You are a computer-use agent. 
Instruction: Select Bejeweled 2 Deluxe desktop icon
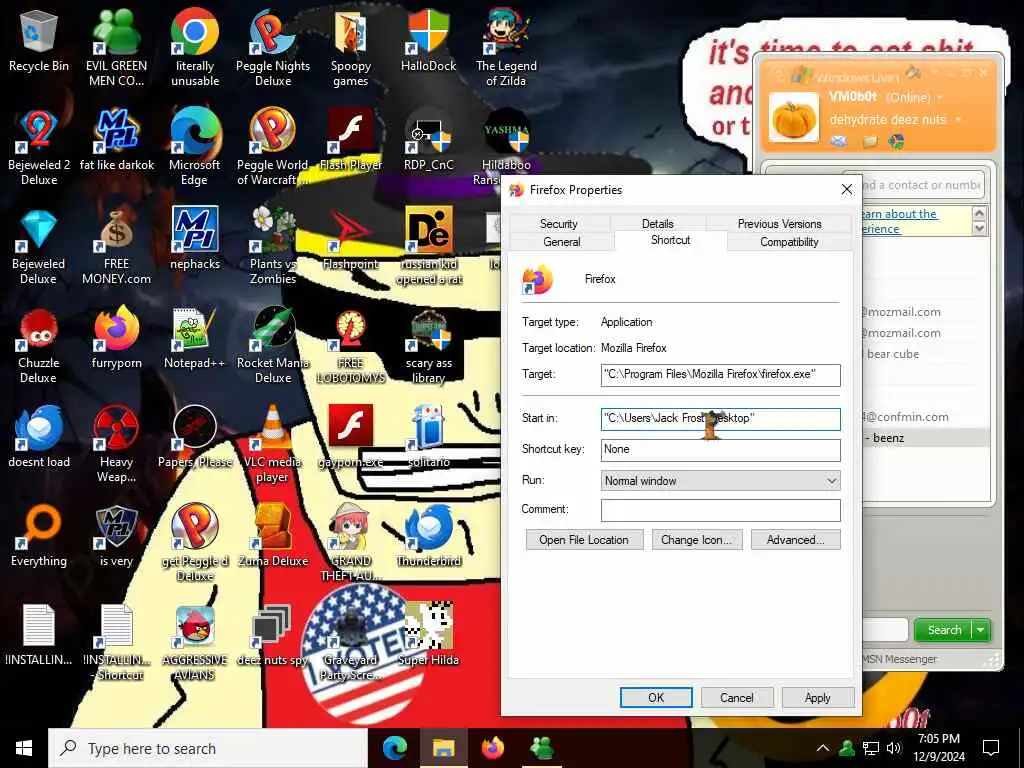pos(39,146)
